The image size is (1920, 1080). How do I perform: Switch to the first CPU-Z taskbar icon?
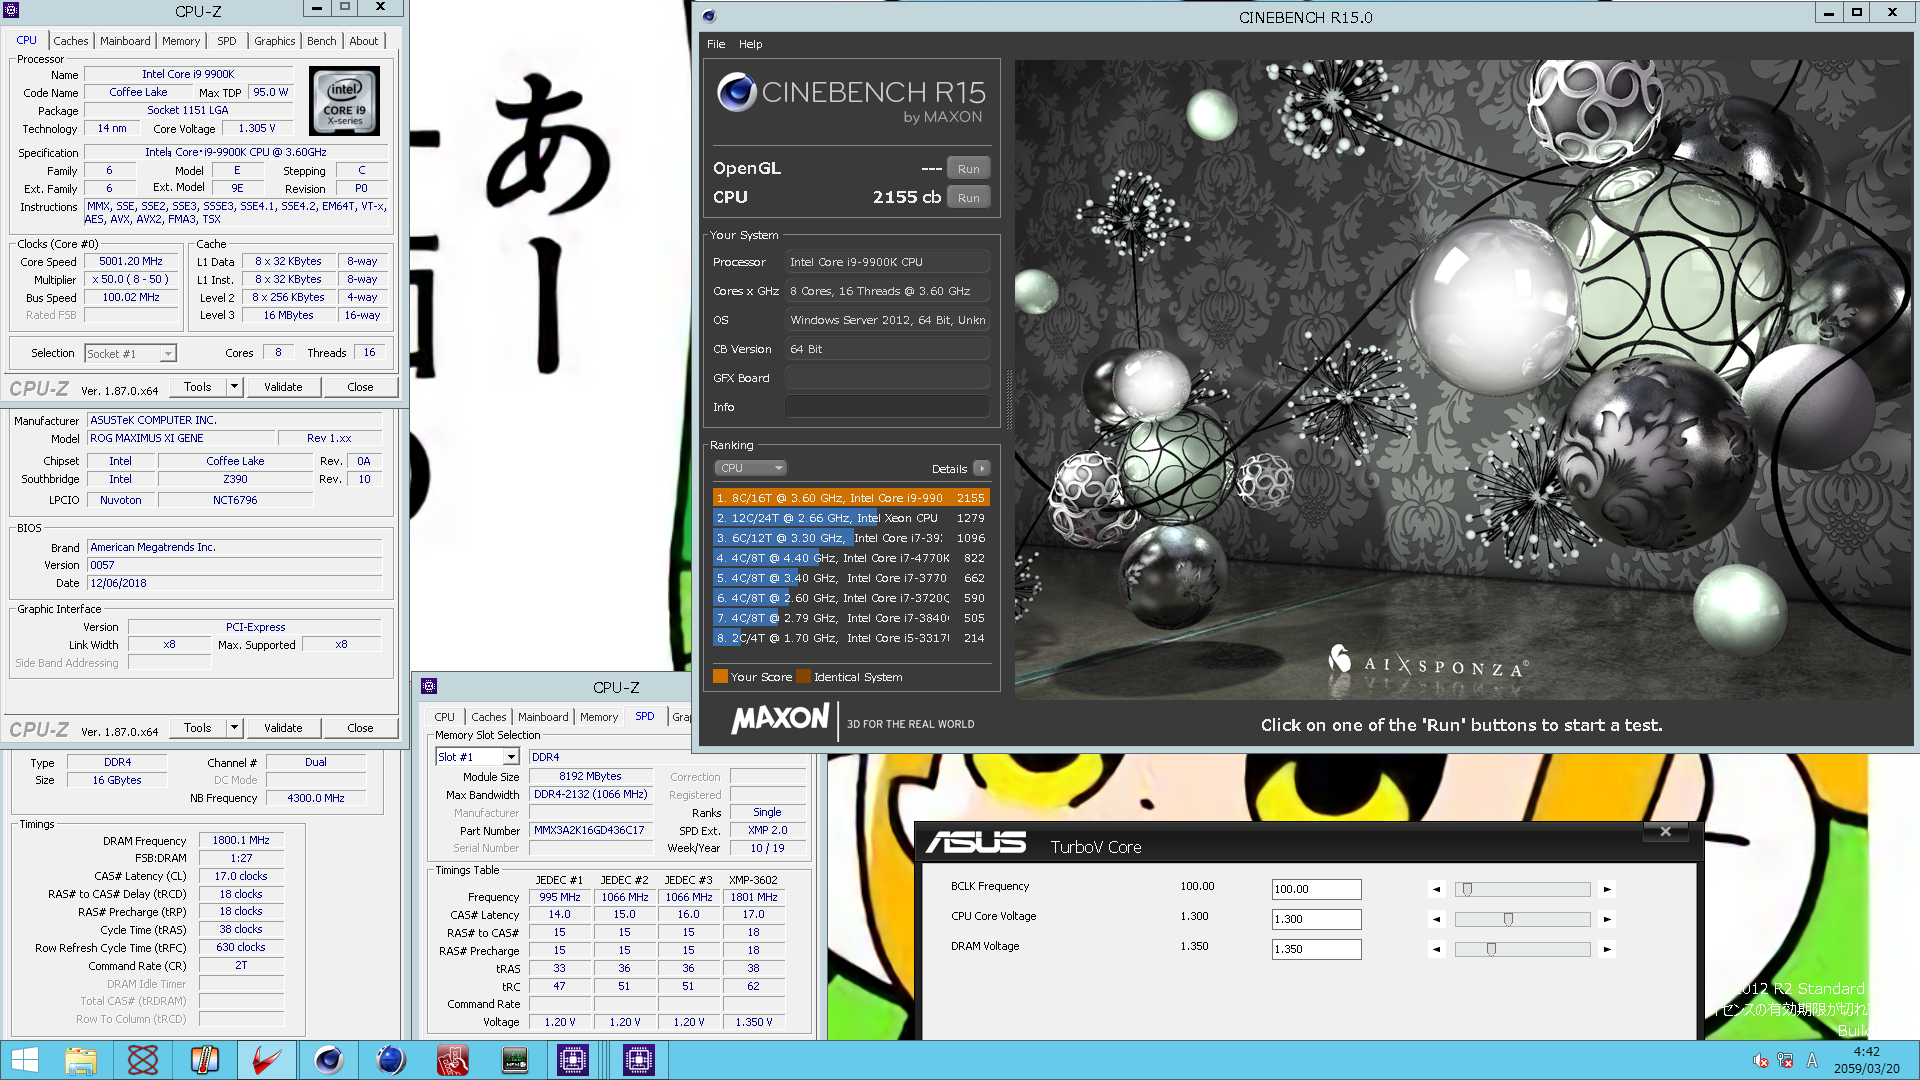coord(573,1060)
